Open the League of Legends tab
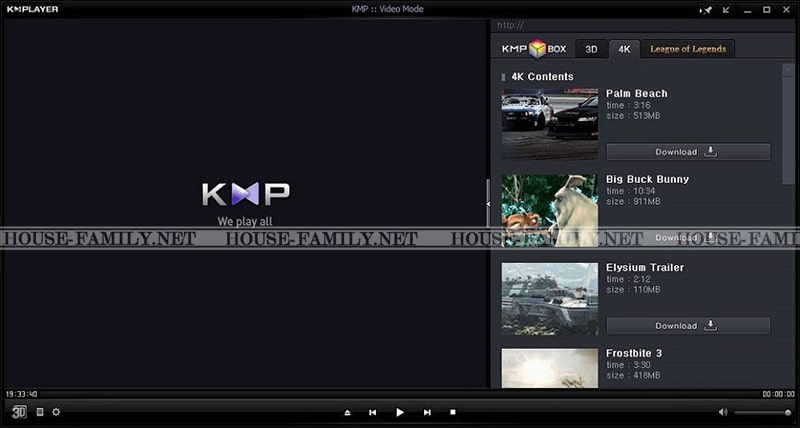 click(x=688, y=49)
